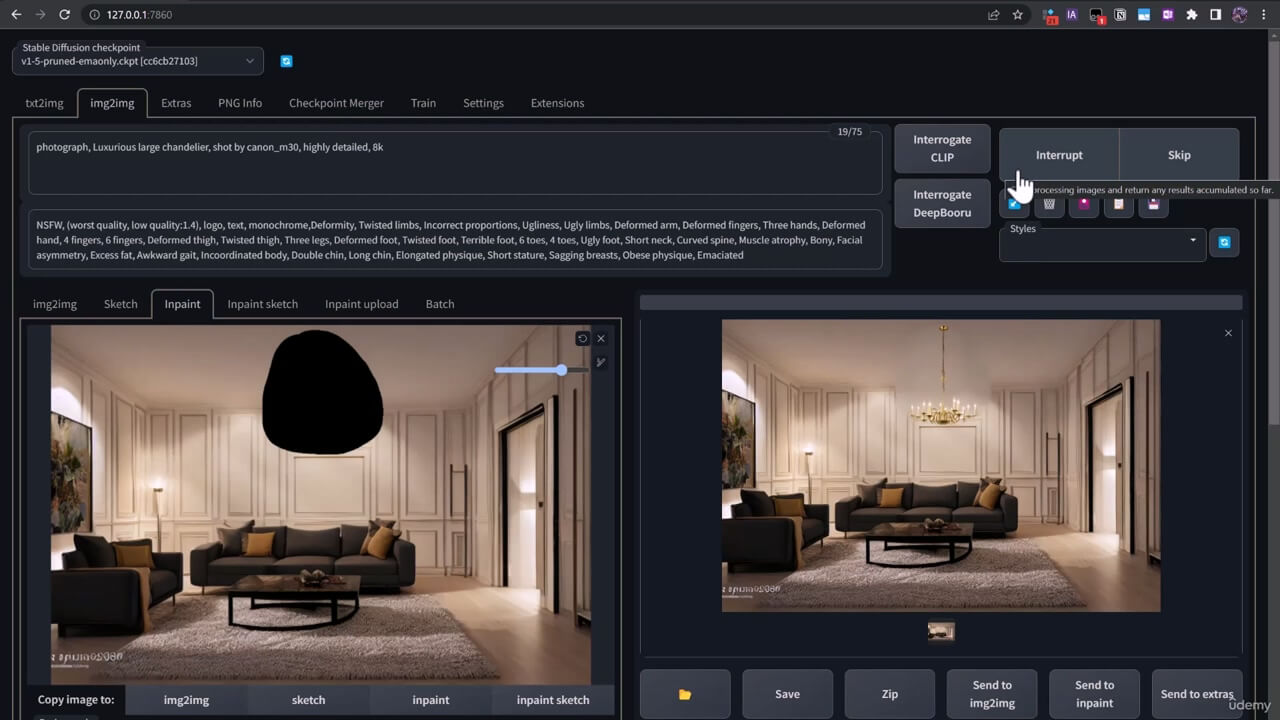The height and width of the screenshot is (720, 1280).
Task: Refresh the Stable Diffusion checkpoint list
Action: point(286,61)
